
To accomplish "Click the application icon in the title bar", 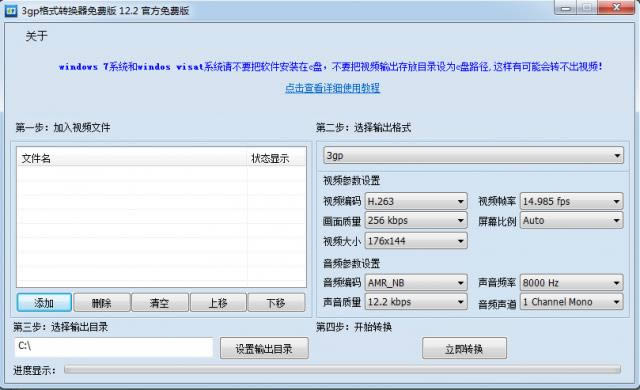I will point(11,10).
